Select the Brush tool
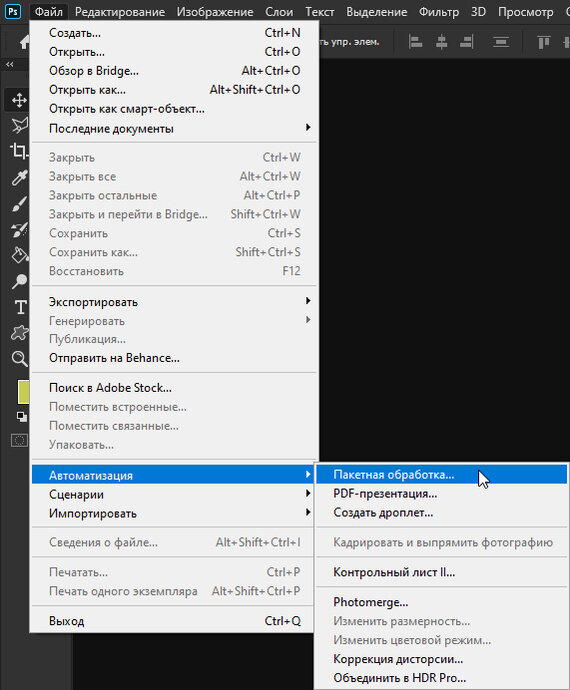 [x=18, y=204]
